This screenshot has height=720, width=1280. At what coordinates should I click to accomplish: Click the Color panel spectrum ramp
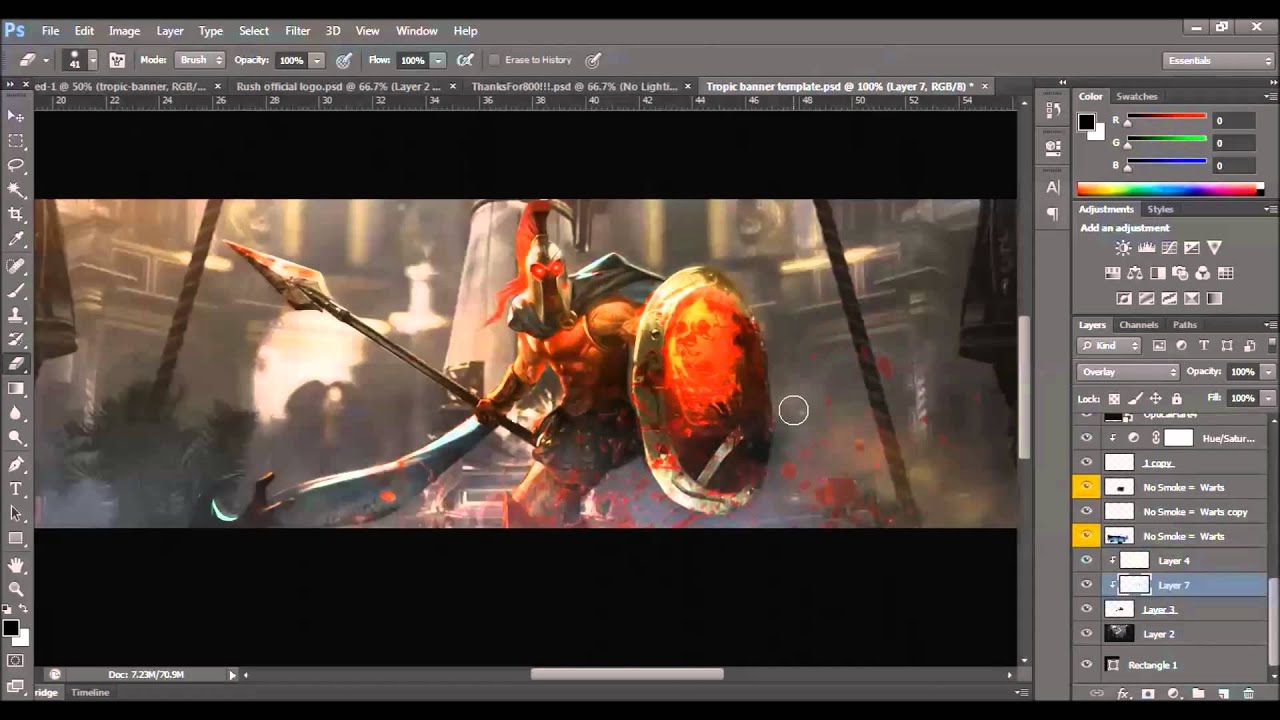pos(1170,189)
